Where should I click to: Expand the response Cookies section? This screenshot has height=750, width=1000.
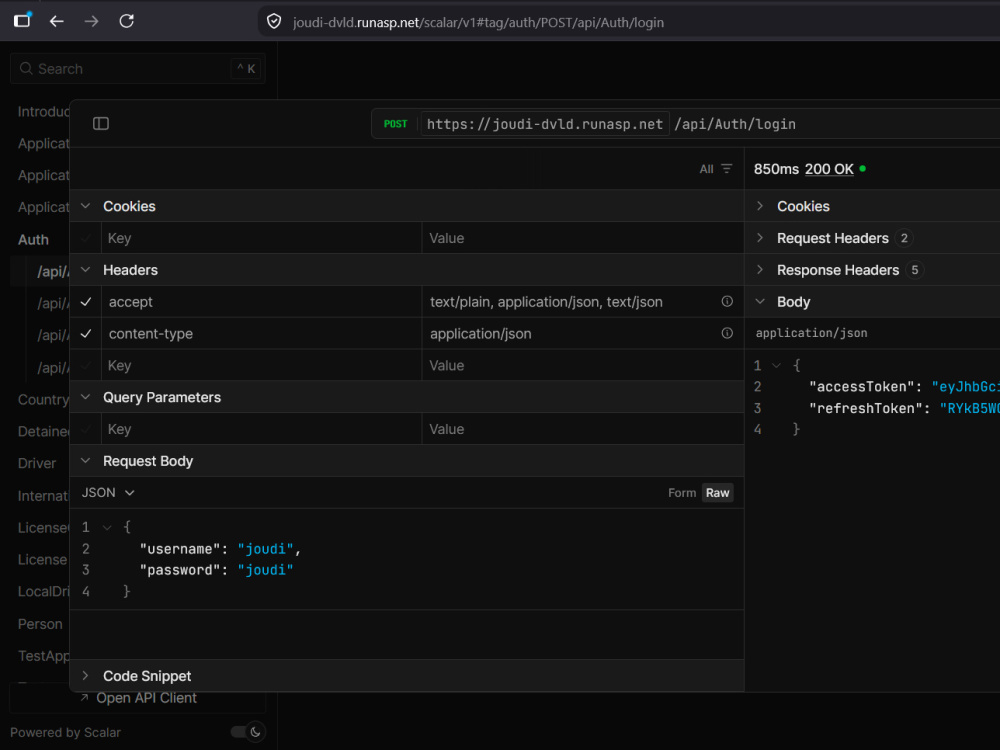[x=760, y=206]
